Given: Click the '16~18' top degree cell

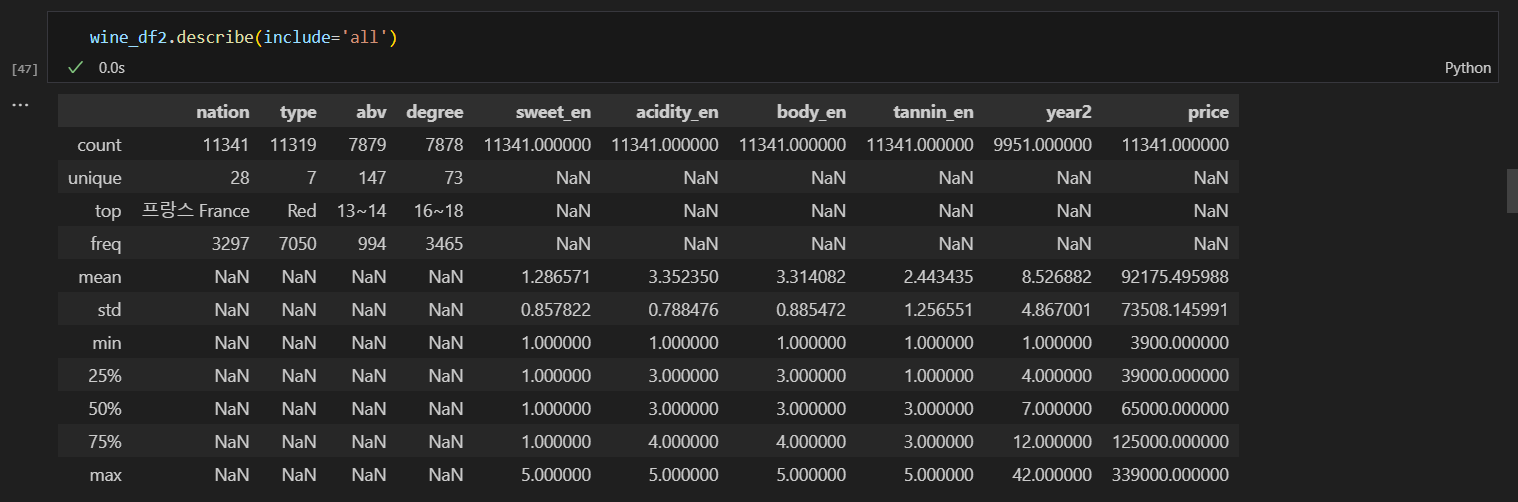Looking at the screenshot, I should [x=439, y=211].
